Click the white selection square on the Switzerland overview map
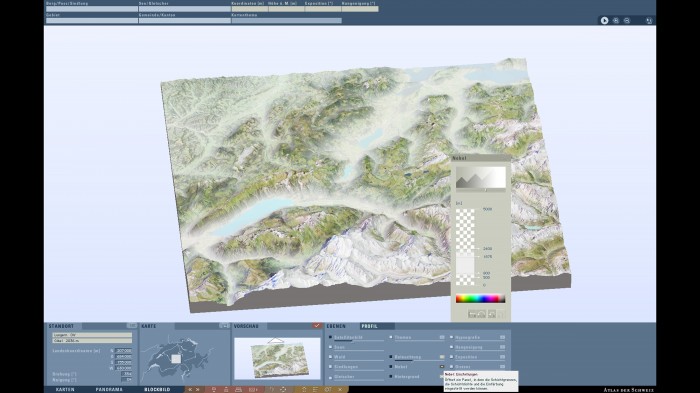This screenshot has height=393, width=700. pos(176,359)
